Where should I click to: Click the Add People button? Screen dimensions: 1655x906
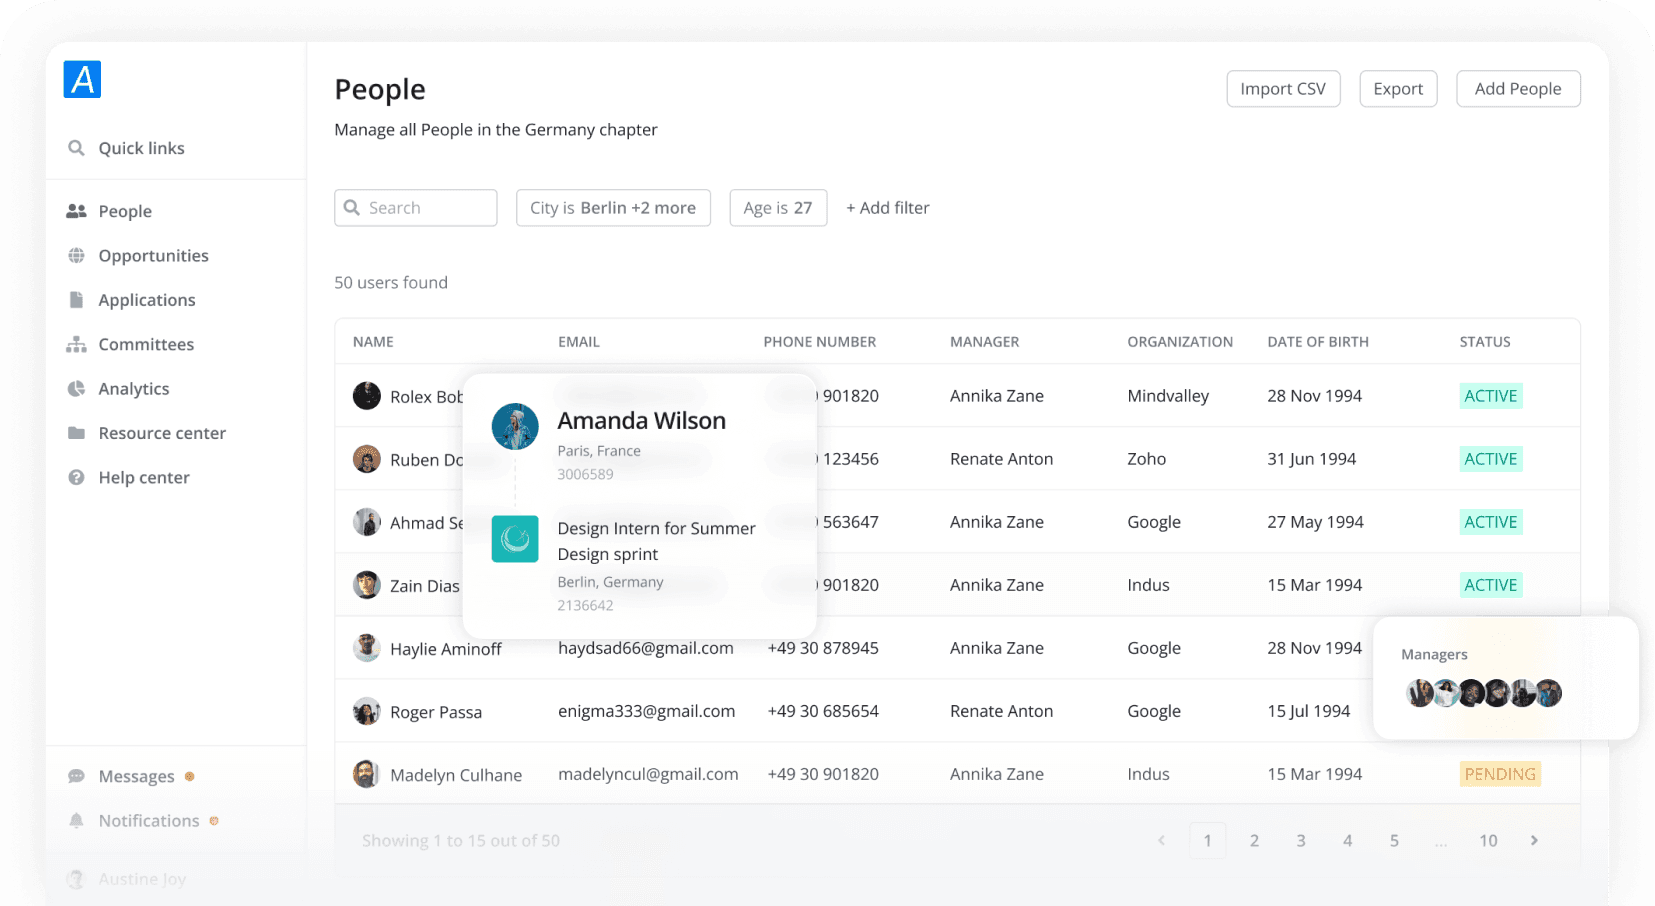pos(1518,89)
